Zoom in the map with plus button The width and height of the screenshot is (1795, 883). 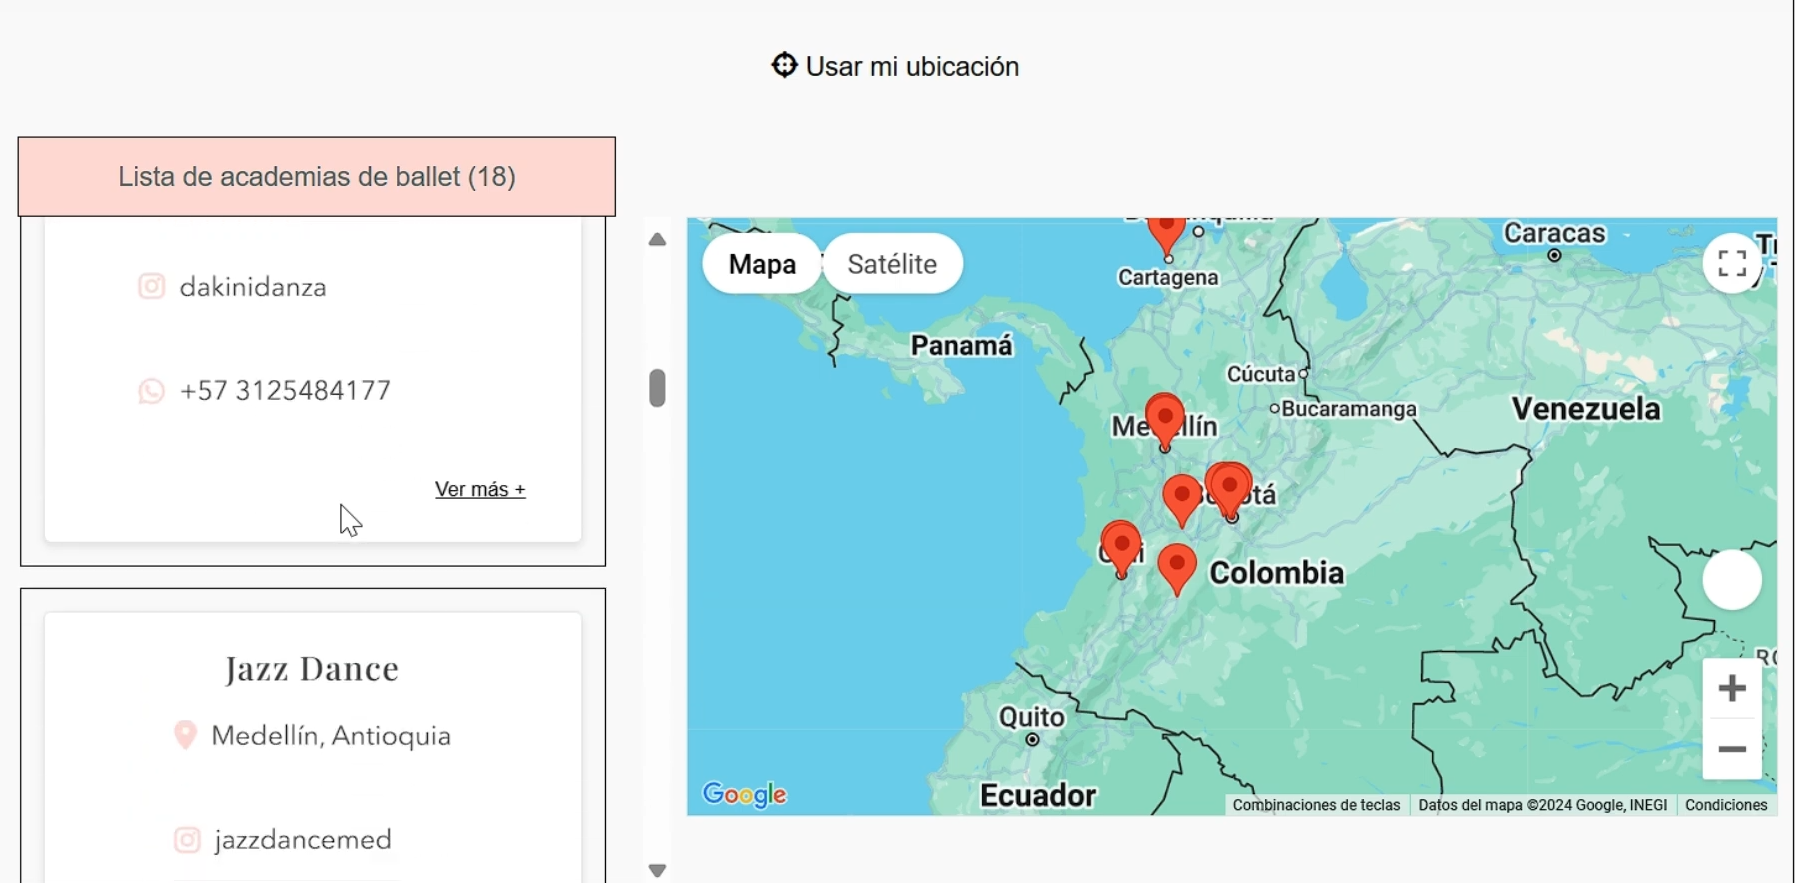pyautogui.click(x=1732, y=688)
